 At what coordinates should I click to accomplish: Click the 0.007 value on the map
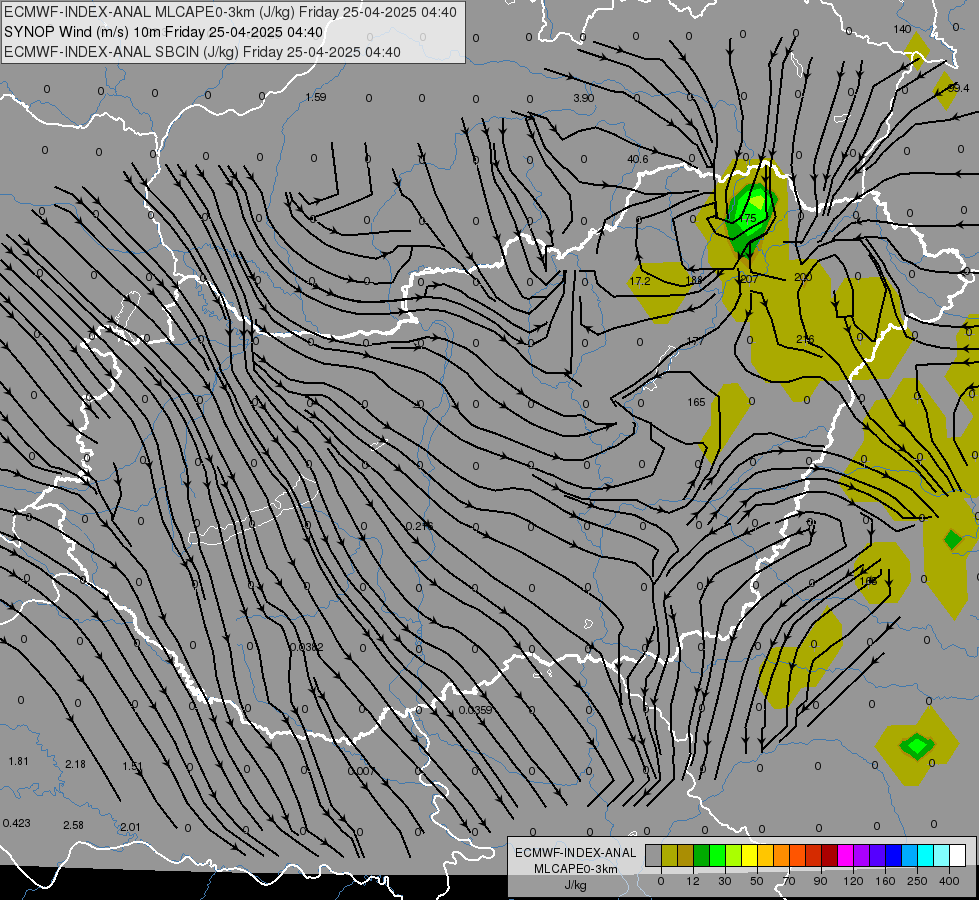(x=361, y=771)
